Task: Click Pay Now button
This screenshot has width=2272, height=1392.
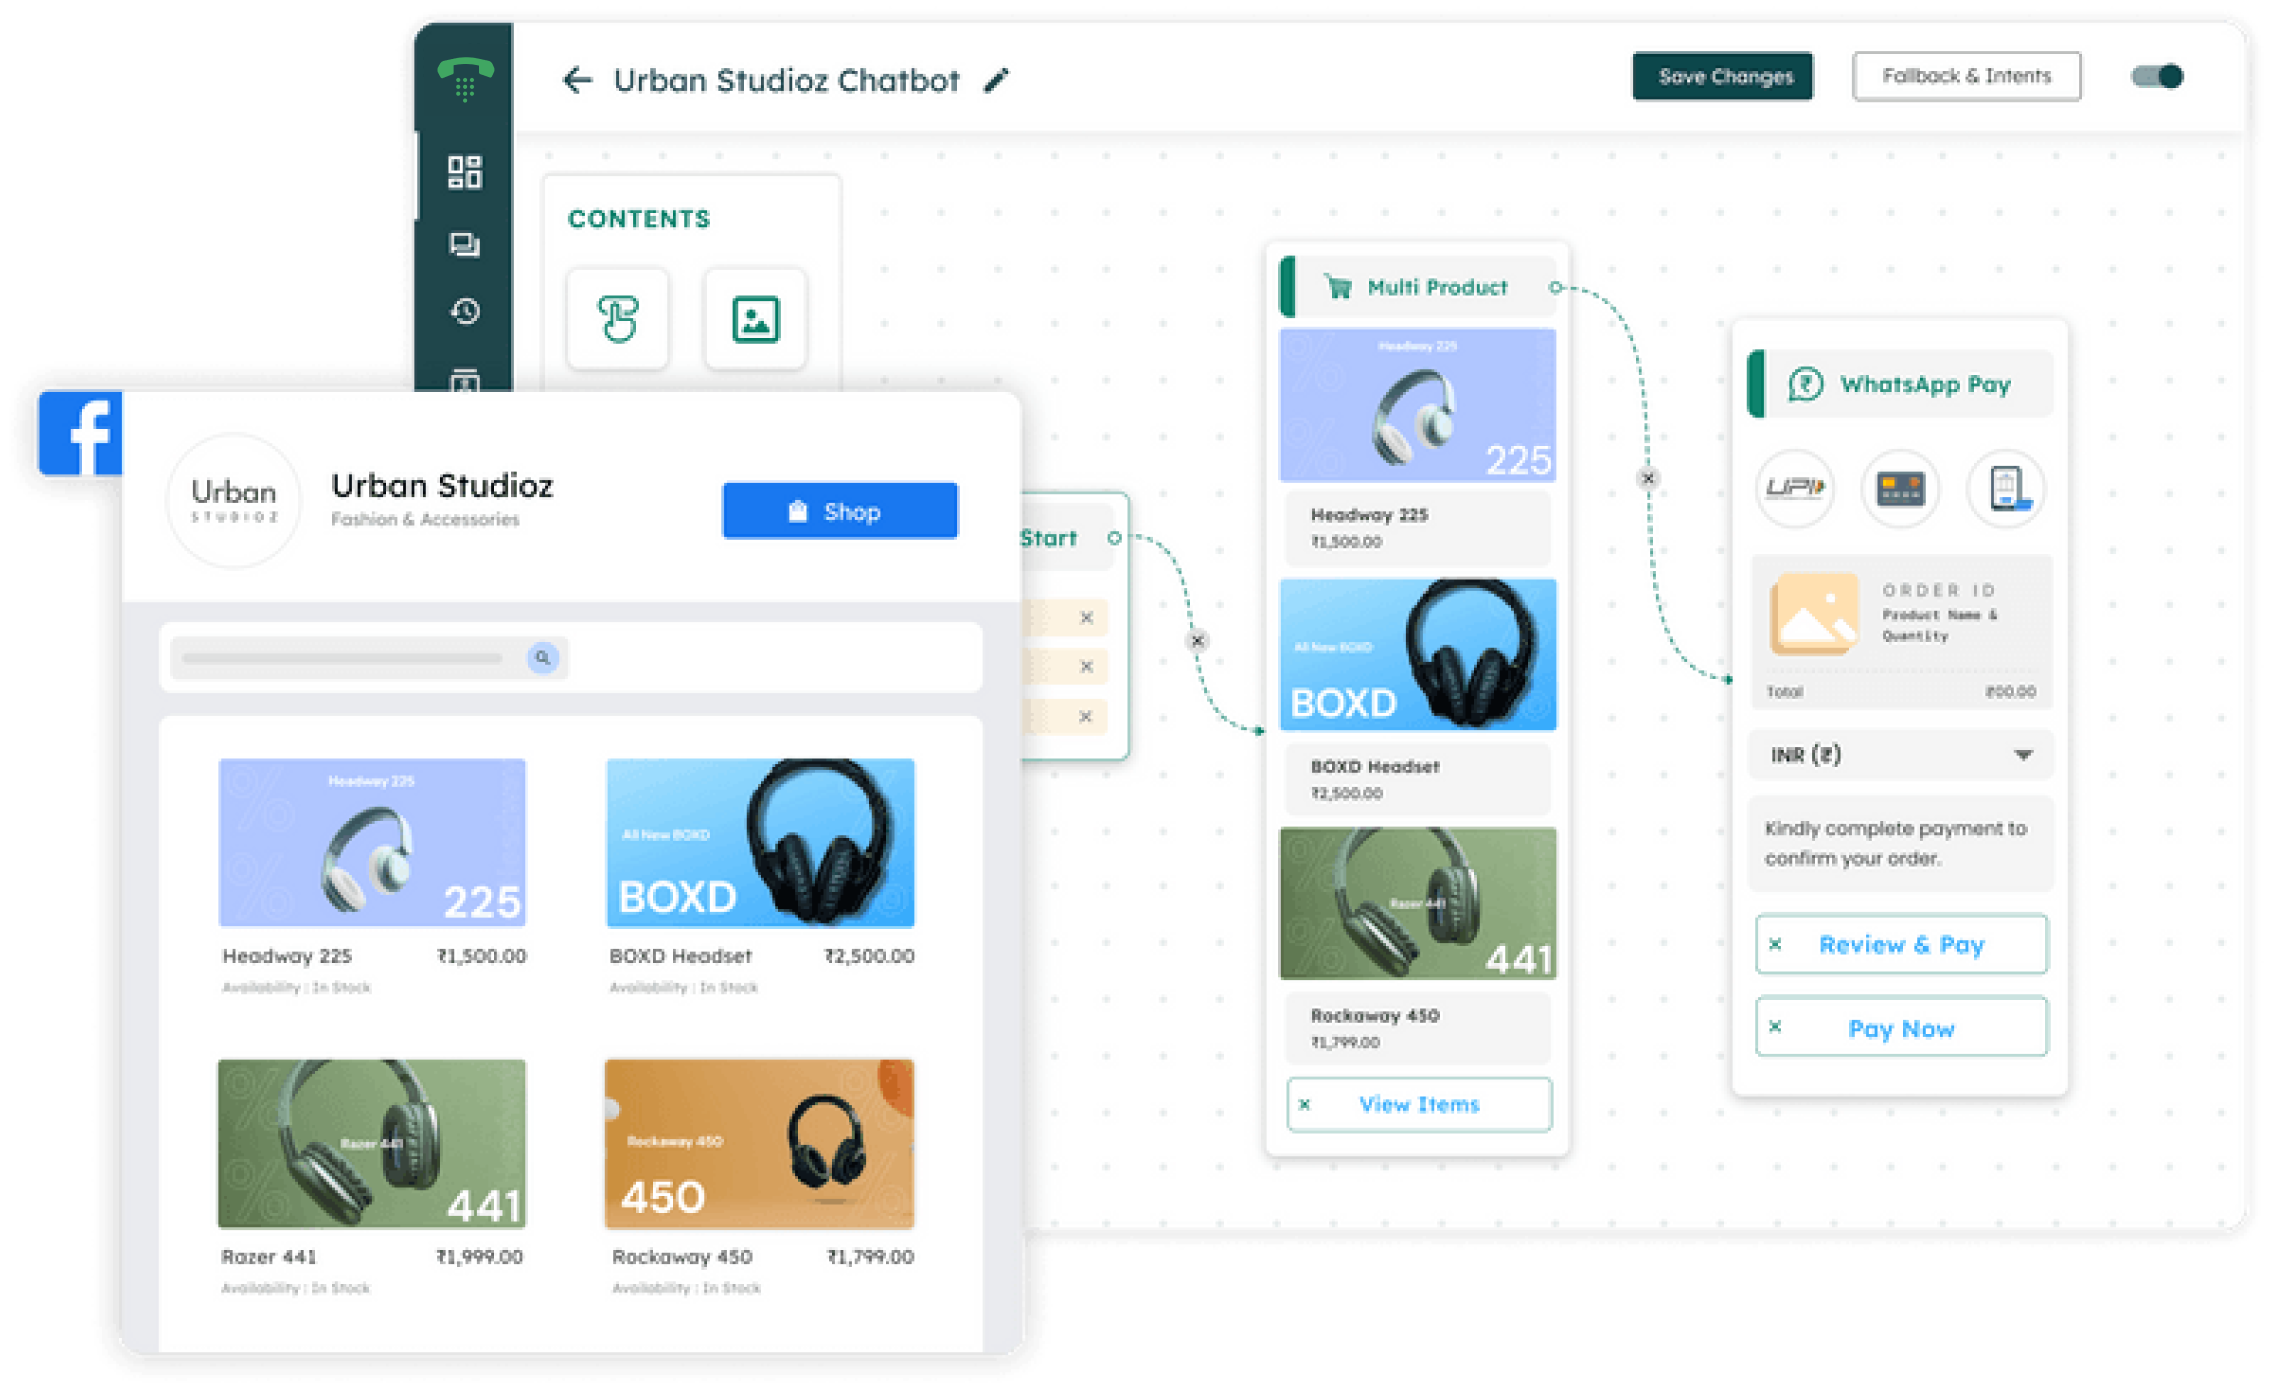Action: click(x=1901, y=1027)
